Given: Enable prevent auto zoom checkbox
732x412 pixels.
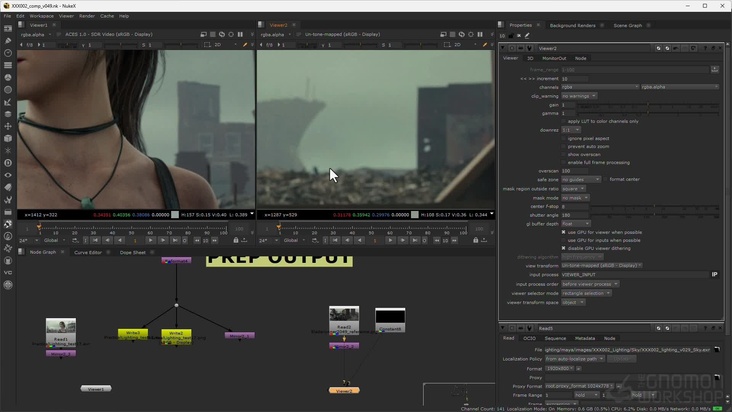Looking at the screenshot, I should tap(563, 147).
